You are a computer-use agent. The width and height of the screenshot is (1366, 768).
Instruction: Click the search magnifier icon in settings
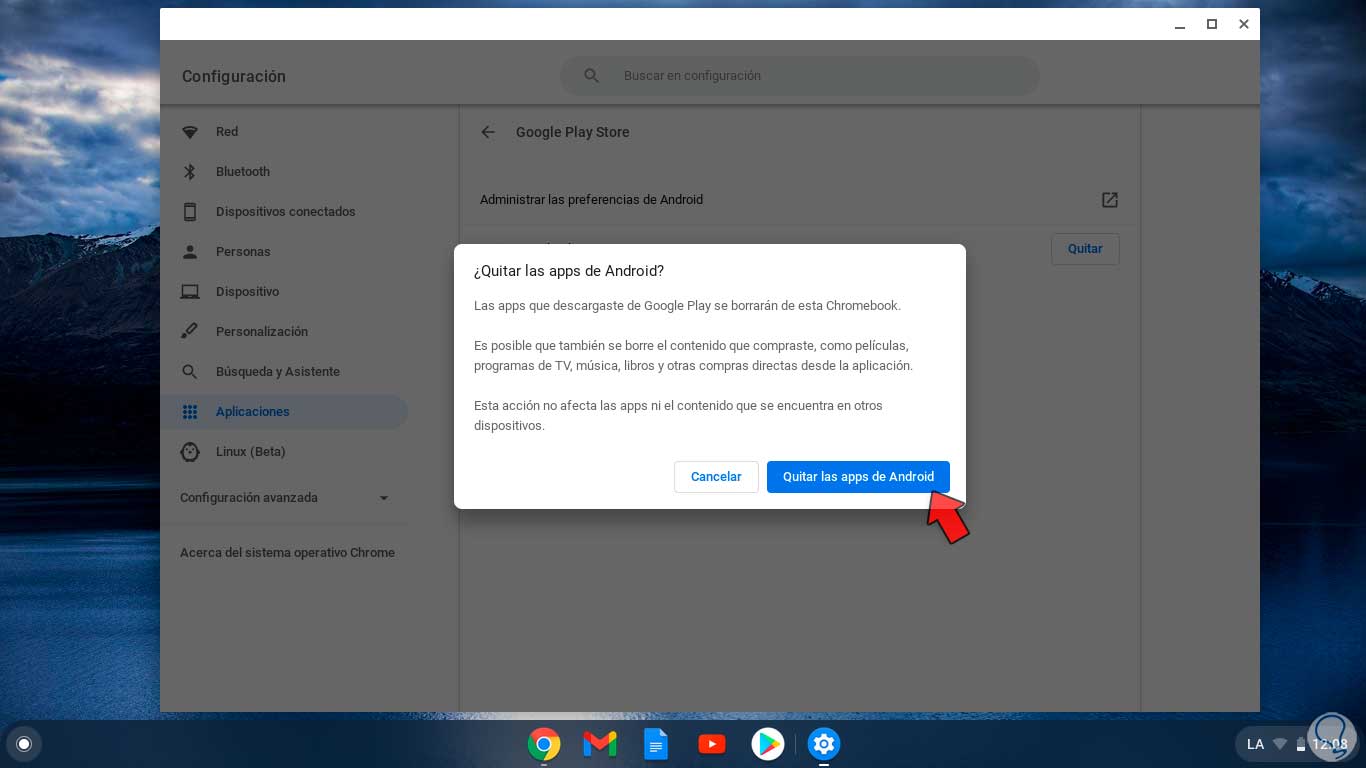591,76
